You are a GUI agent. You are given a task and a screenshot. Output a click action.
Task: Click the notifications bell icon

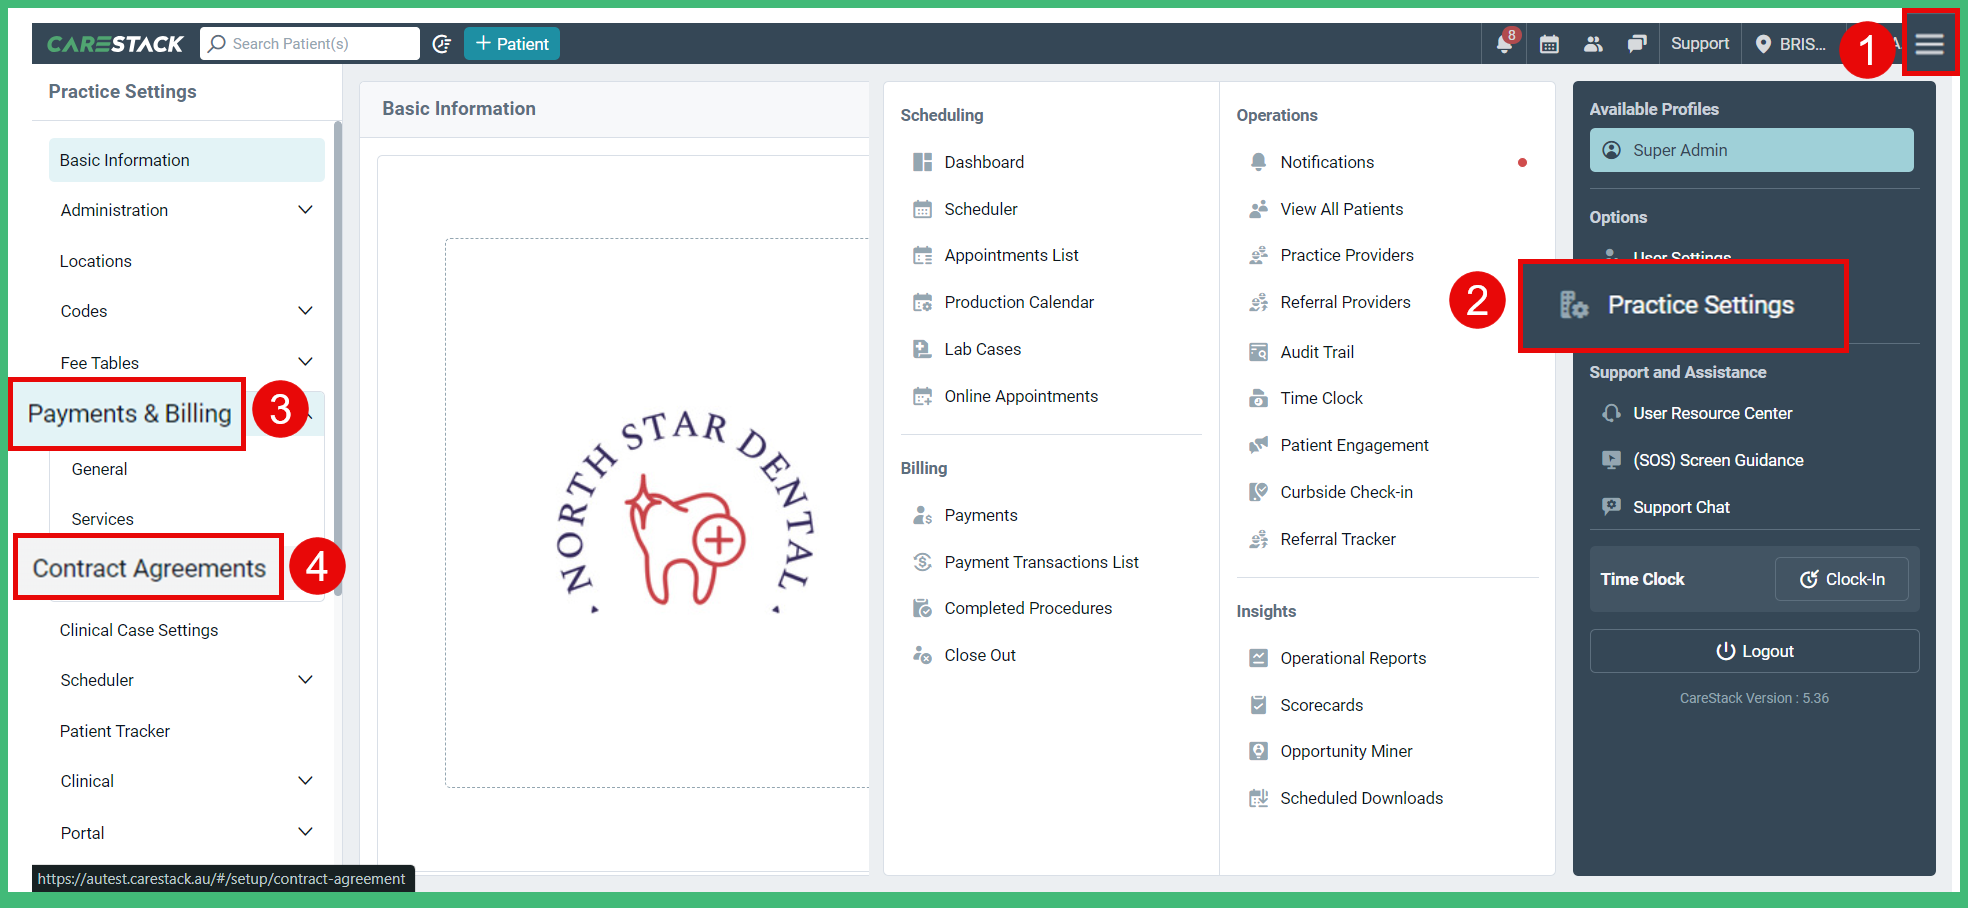[1504, 44]
